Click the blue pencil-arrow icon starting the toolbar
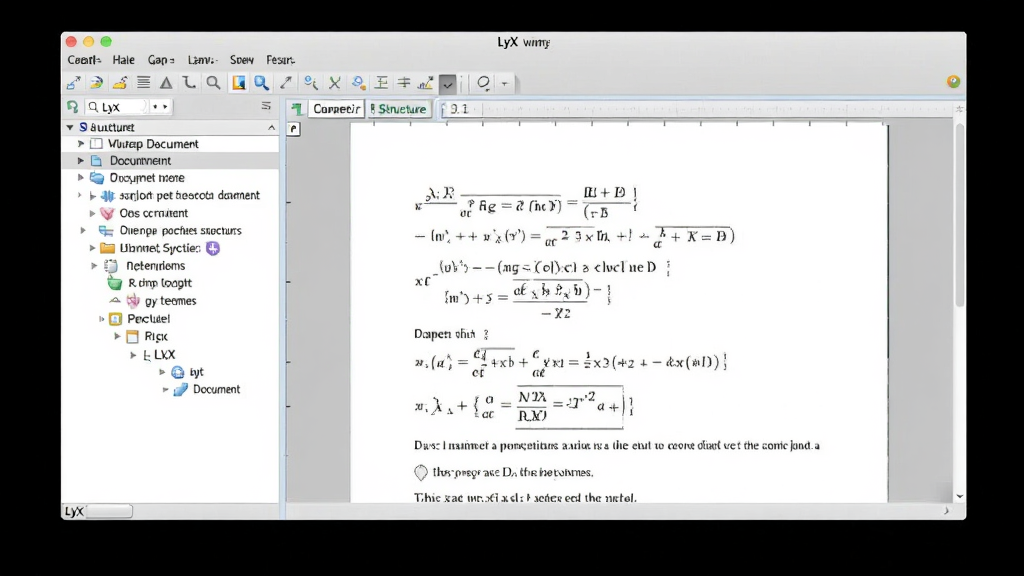Screen dimensions: 1024x576 [73, 83]
